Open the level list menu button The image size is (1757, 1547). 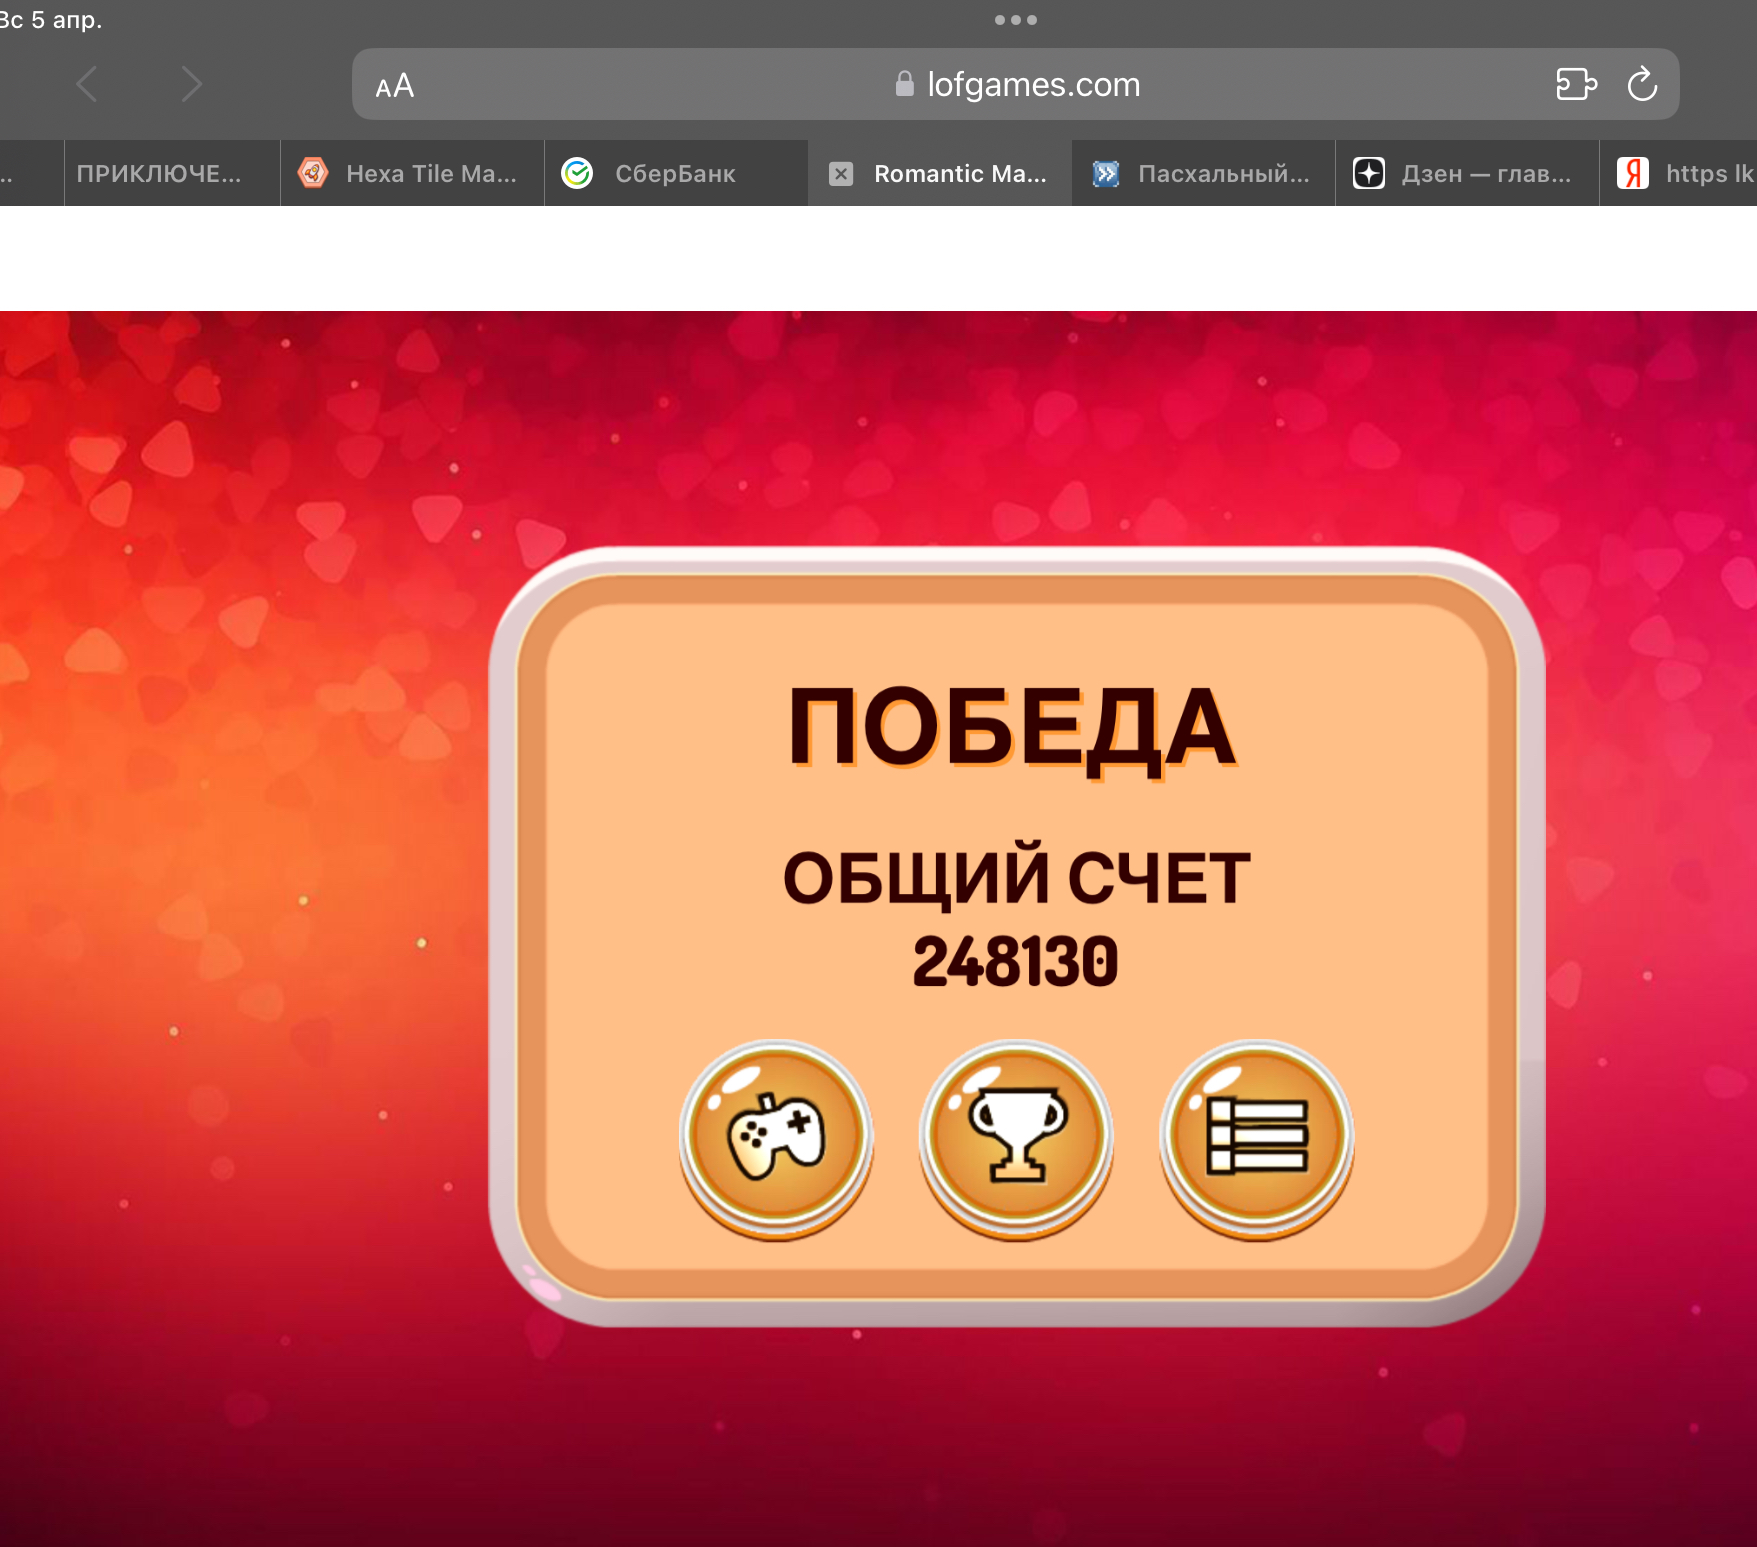(1256, 1138)
